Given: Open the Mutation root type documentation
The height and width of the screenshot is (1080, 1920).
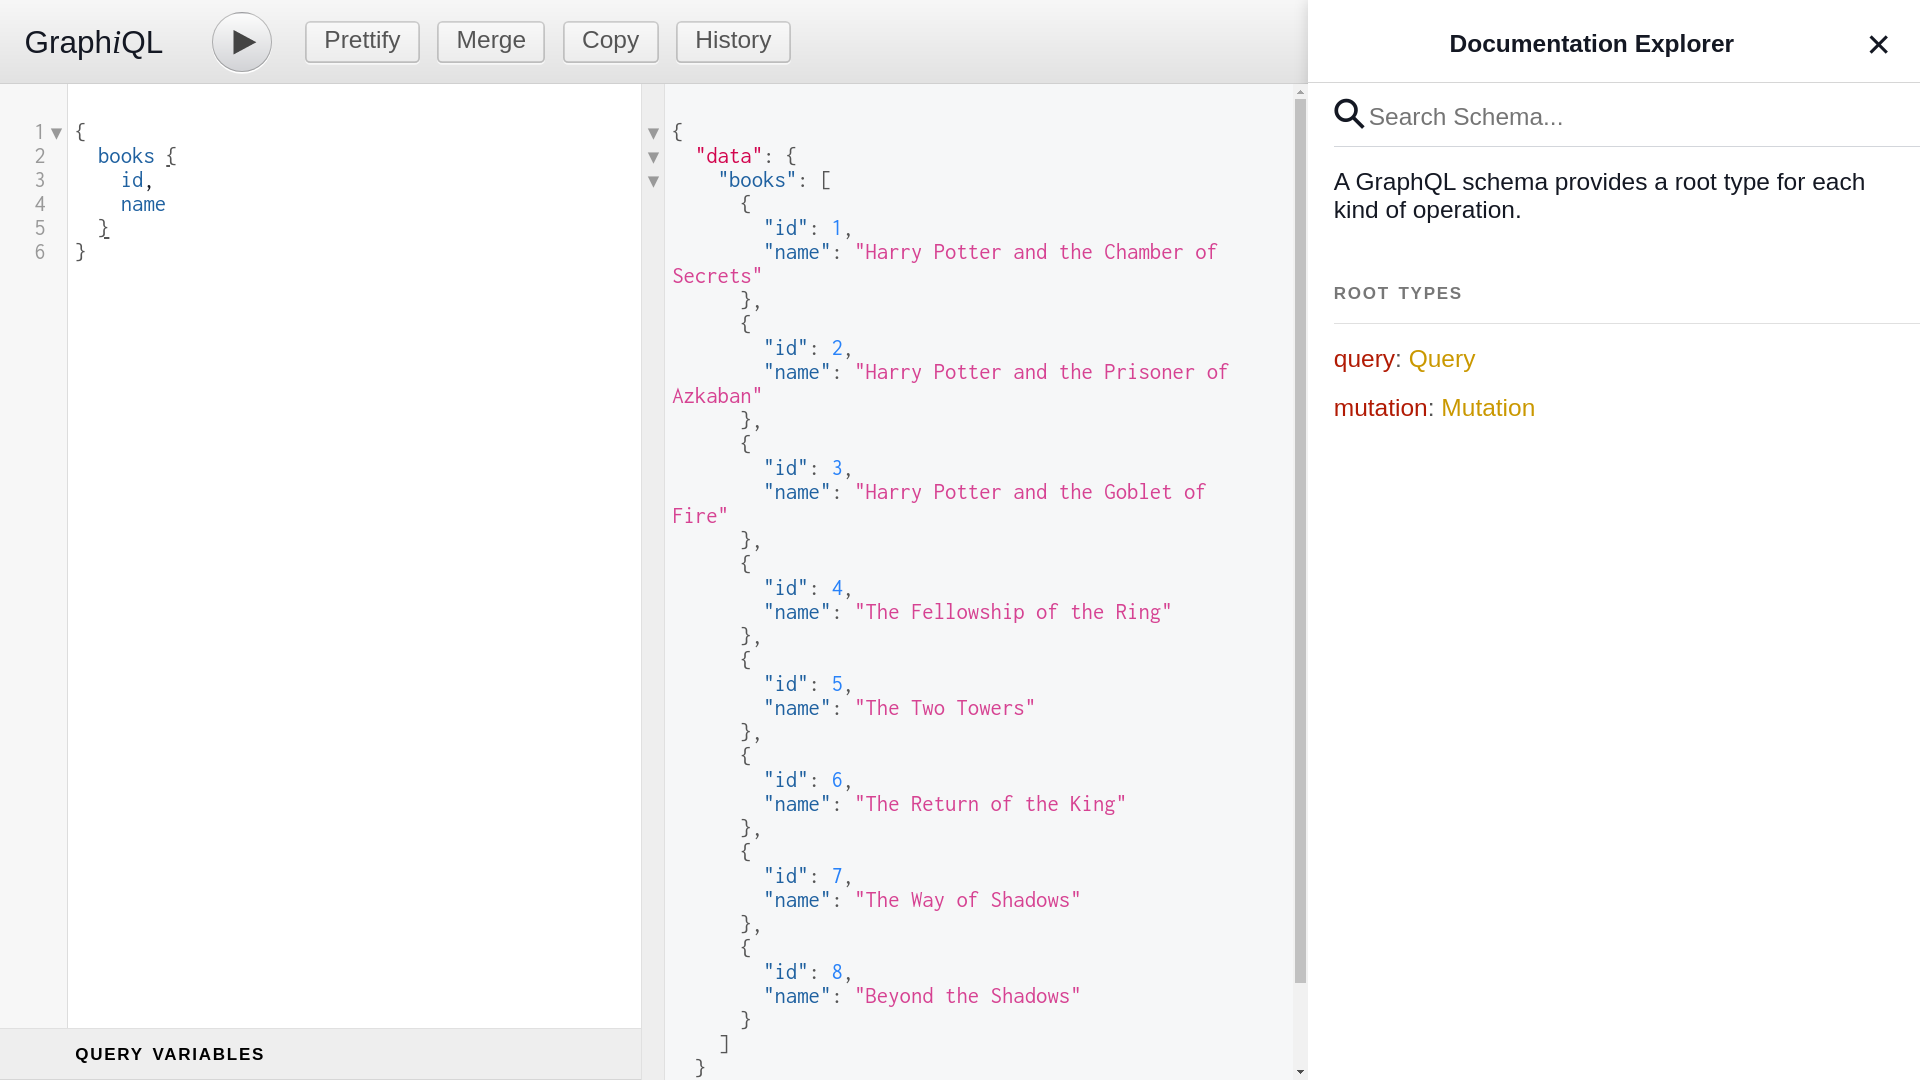Looking at the screenshot, I should (1488, 408).
